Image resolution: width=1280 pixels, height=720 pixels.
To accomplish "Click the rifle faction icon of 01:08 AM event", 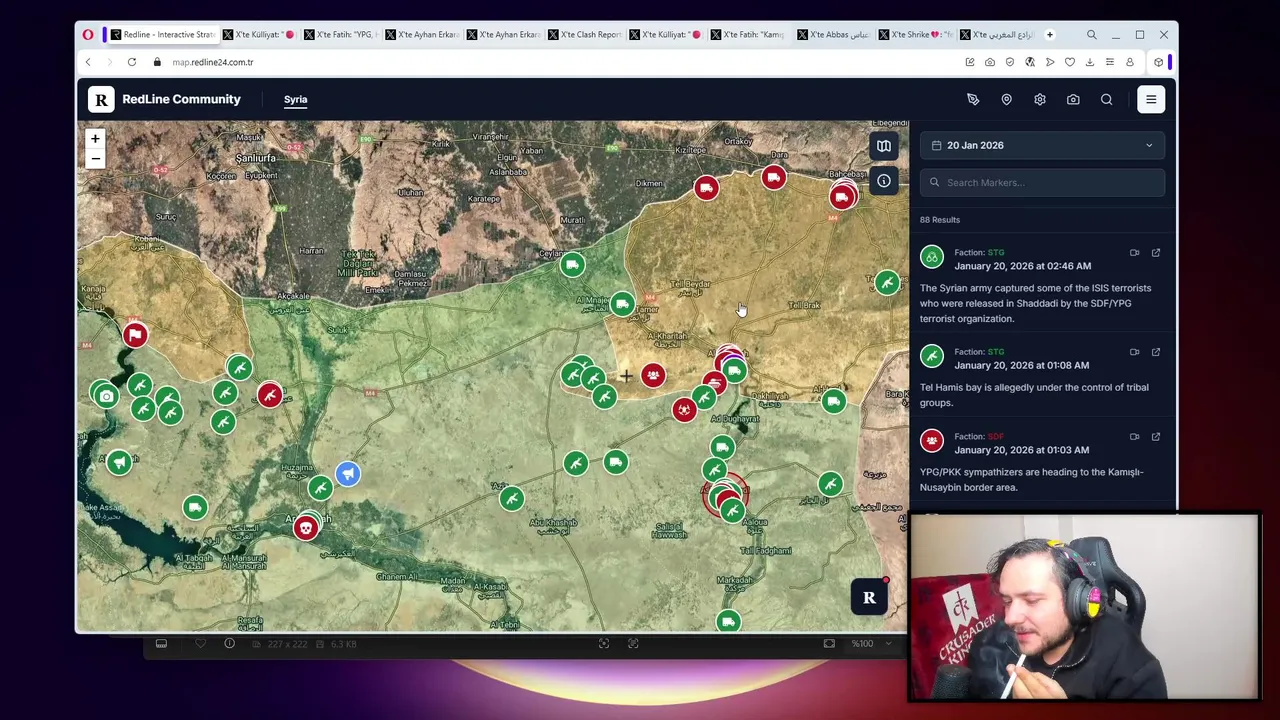I will tap(932, 357).
